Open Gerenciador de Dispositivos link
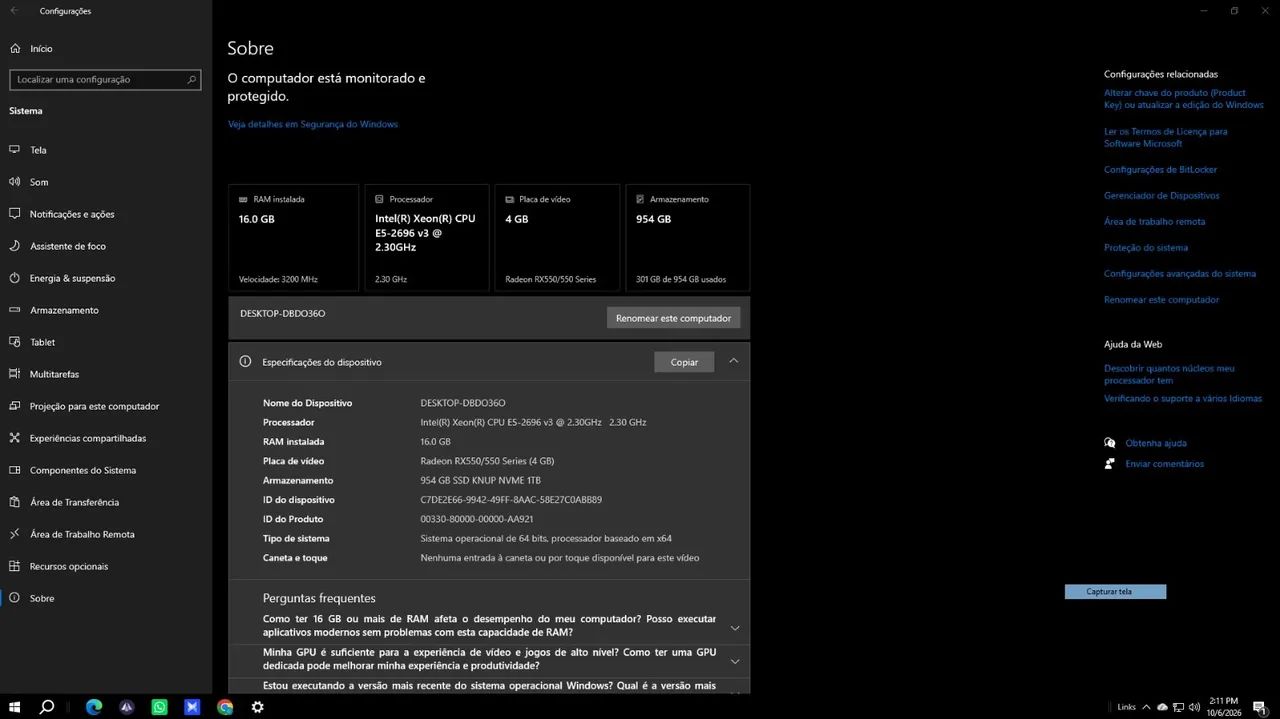 coord(1162,195)
